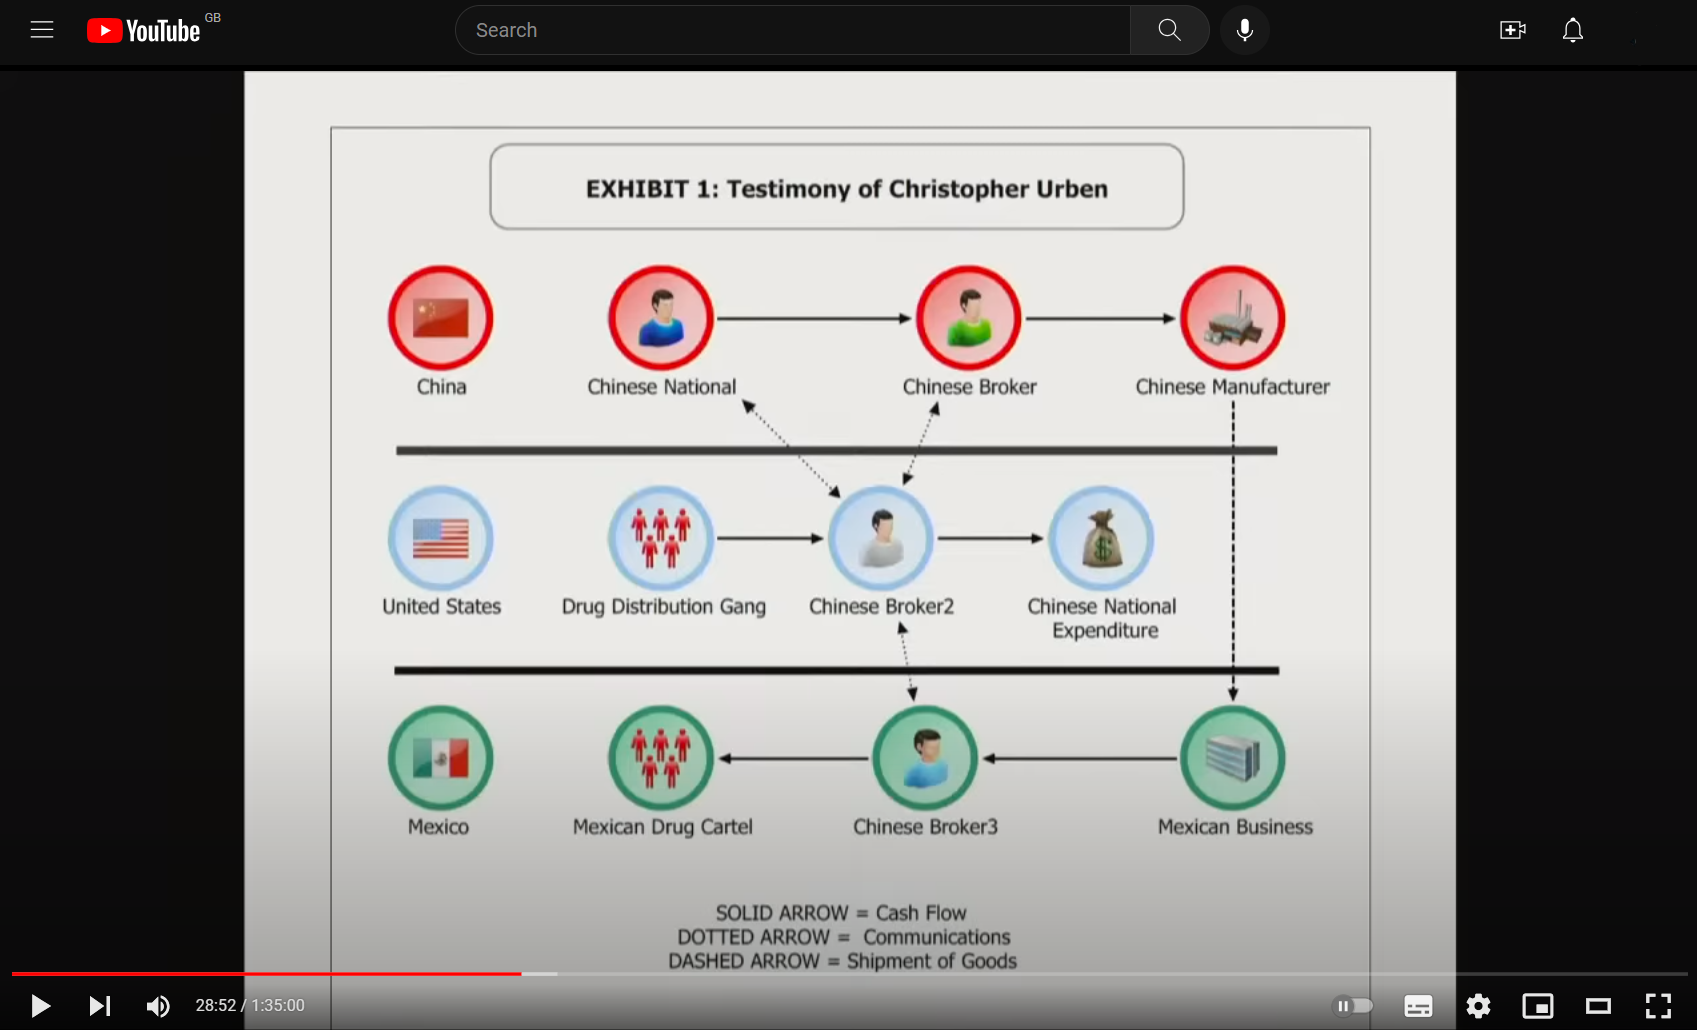
Task: Open the playback settings gear
Action: pos(1477,1006)
